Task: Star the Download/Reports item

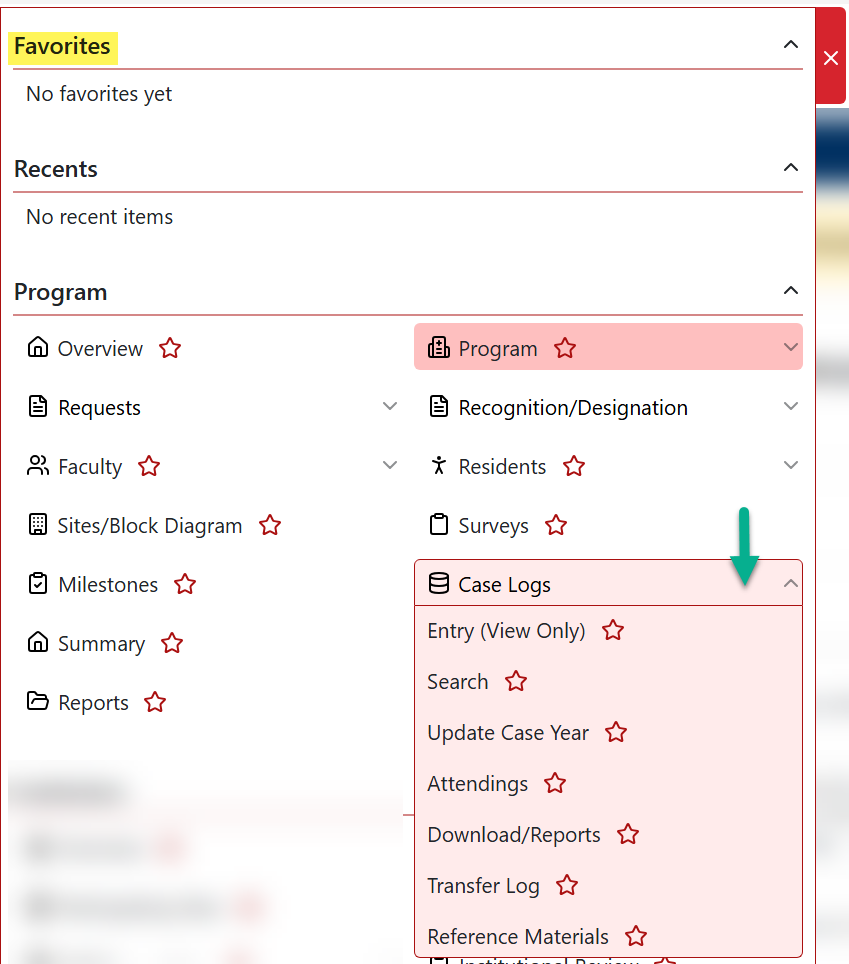Action: 628,834
